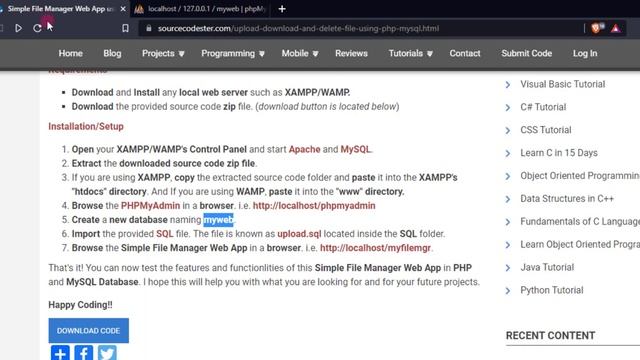The width and height of the screenshot is (640, 360).
Task: Click the highlighted myweb database name
Action: click(218, 220)
